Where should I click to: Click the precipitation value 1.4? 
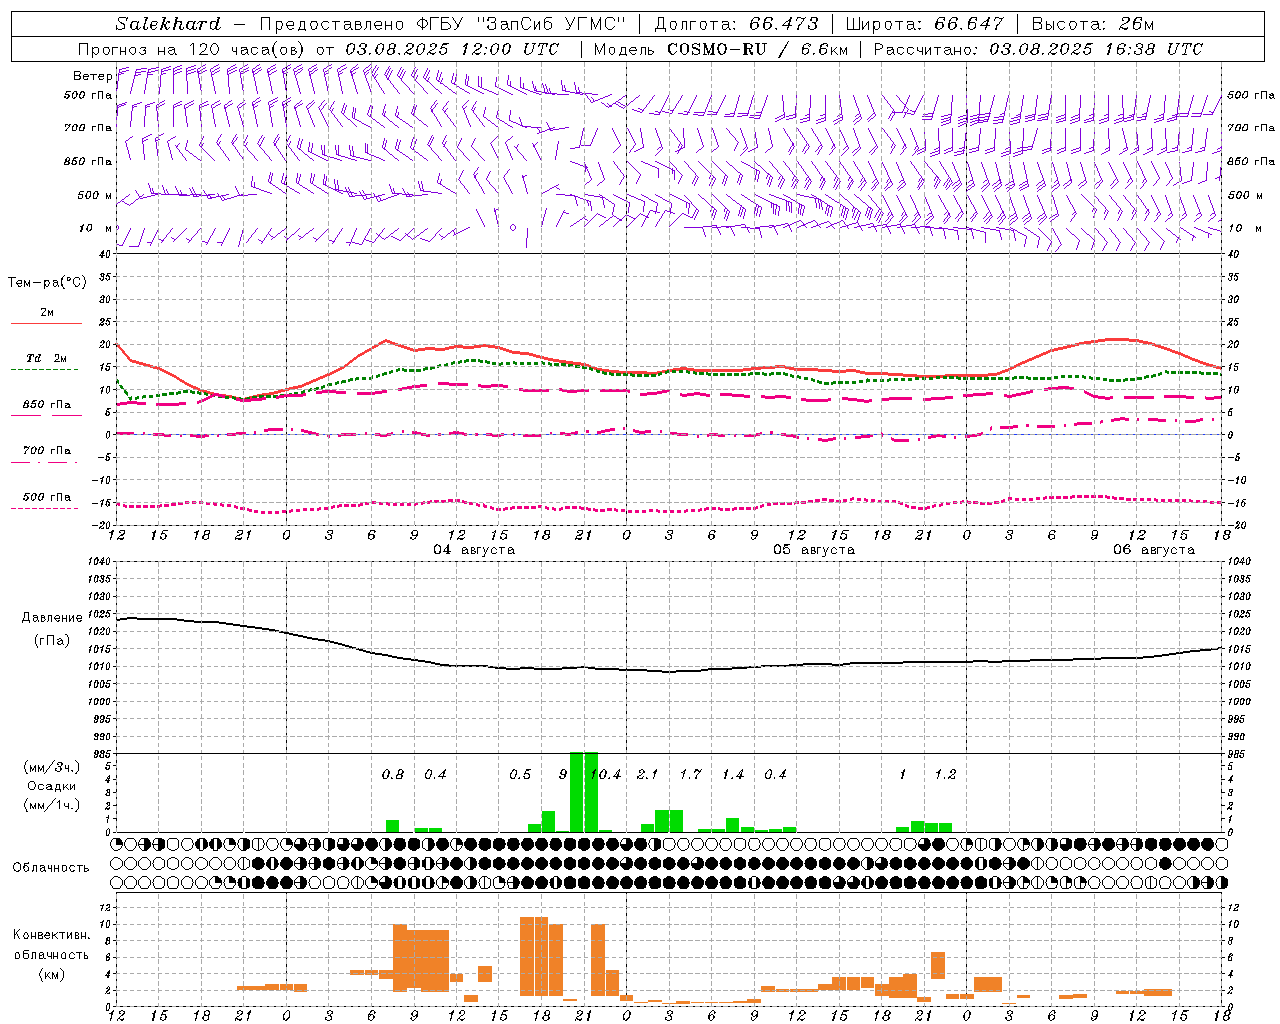pyautogui.click(x=733, y=775)
